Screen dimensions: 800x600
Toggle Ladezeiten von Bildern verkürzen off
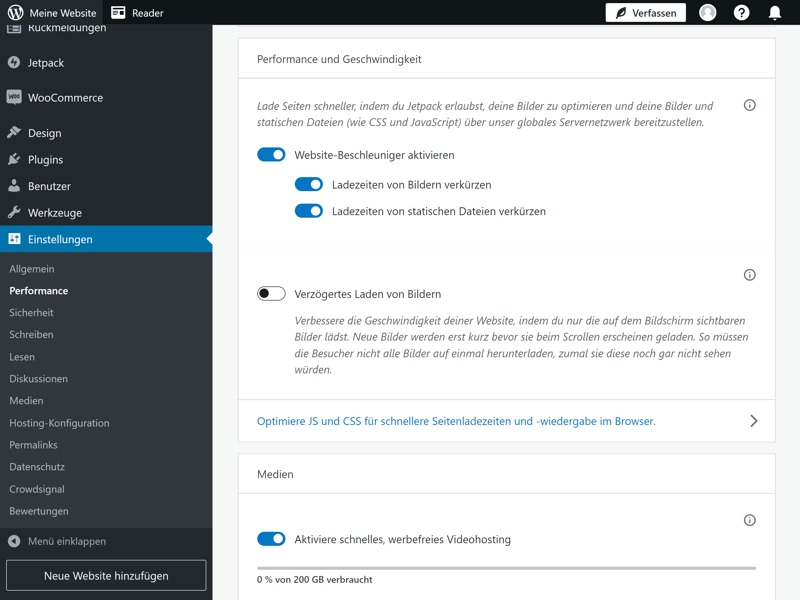[308, 185]
